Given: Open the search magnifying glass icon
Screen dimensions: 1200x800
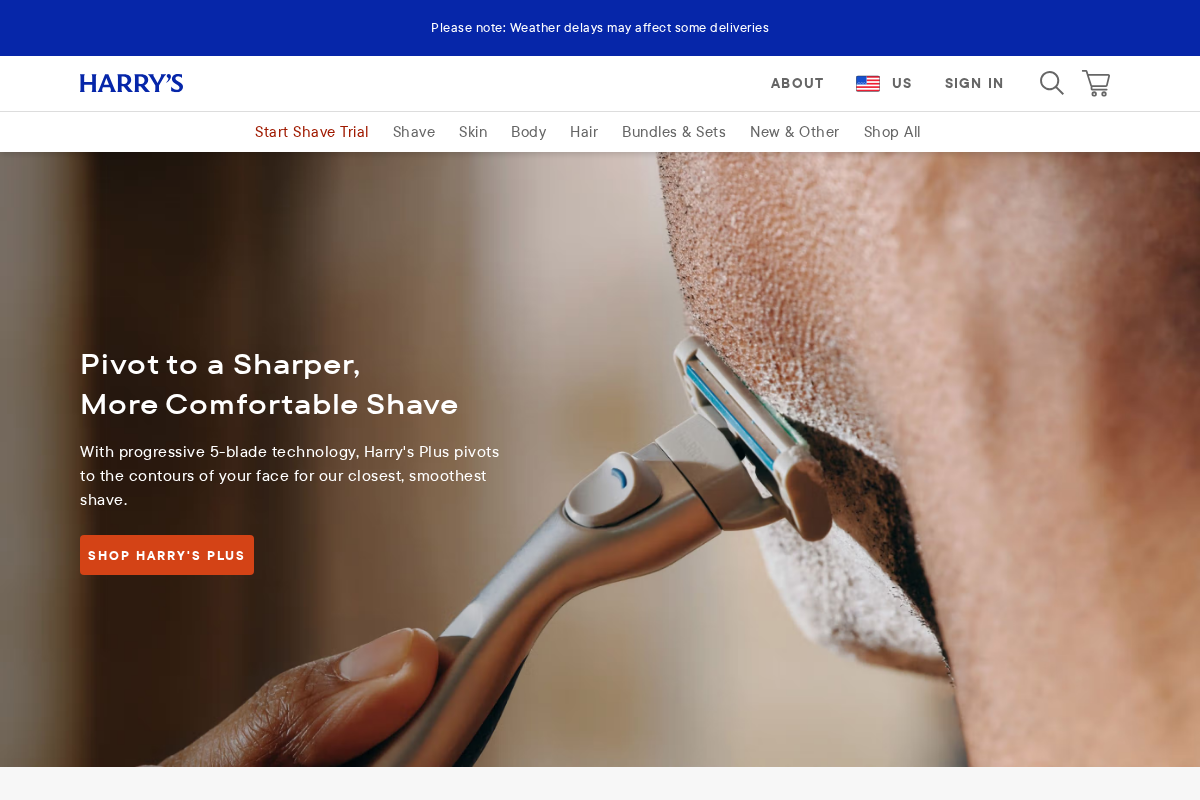Looking at the screenshot, I should pyautogui.click(x=1051, y=83).
